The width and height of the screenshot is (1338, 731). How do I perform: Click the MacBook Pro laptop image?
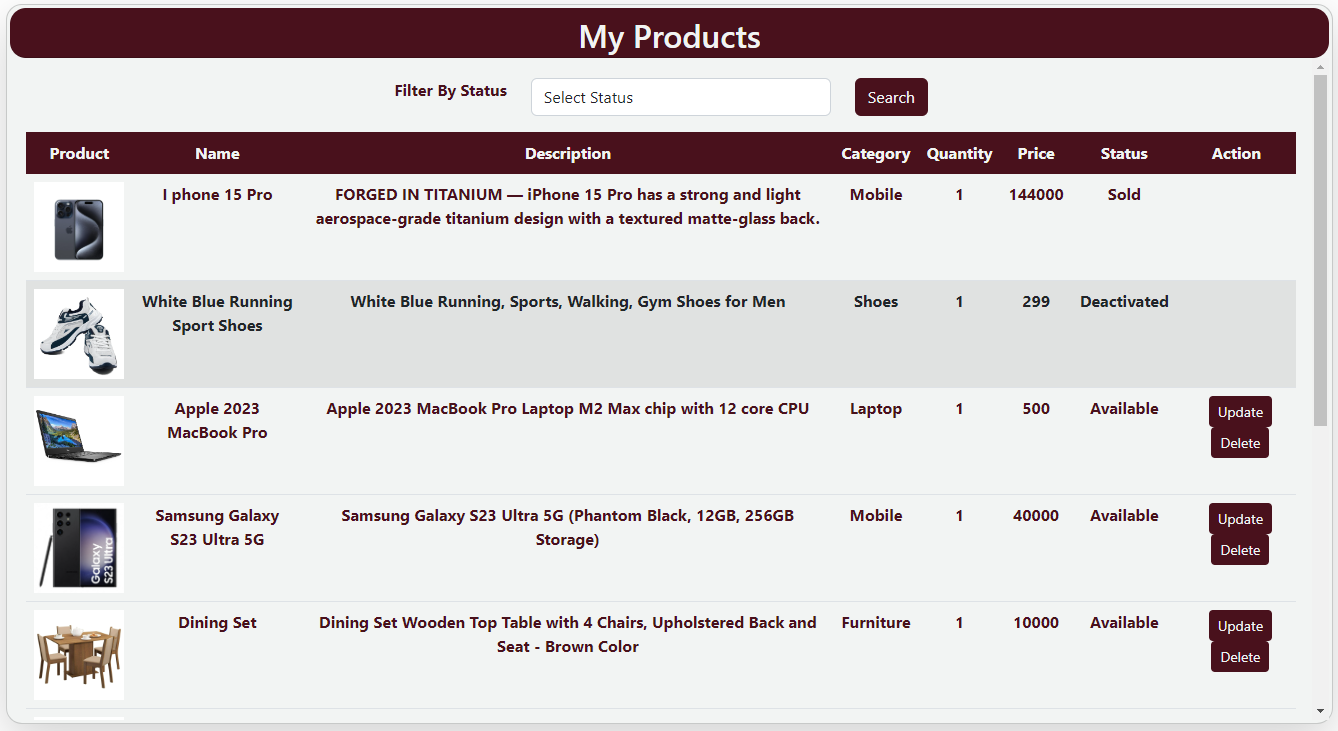click(79, 441)
